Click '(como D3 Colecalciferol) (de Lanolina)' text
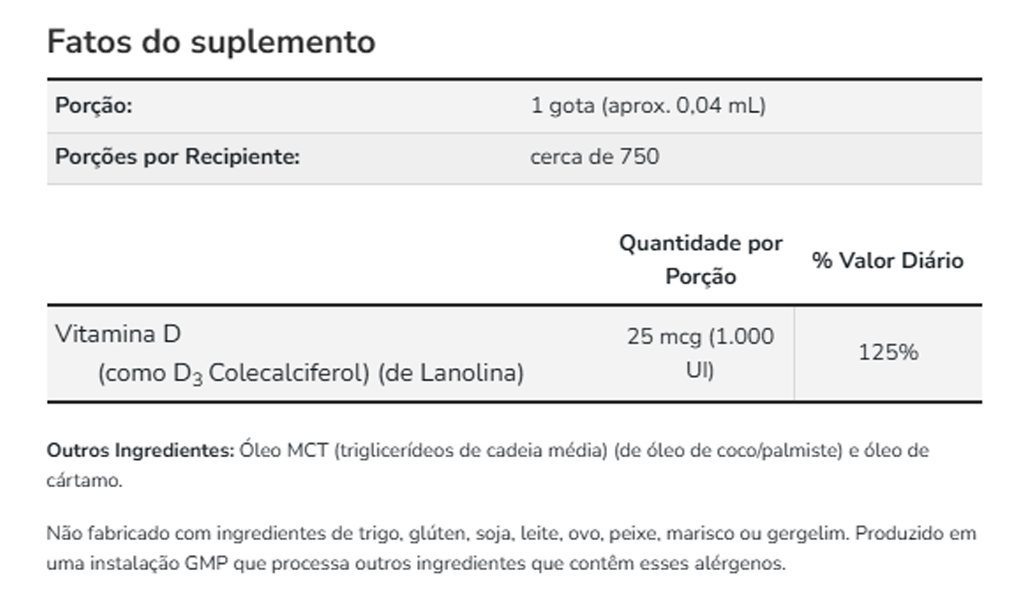 [310, 373]
